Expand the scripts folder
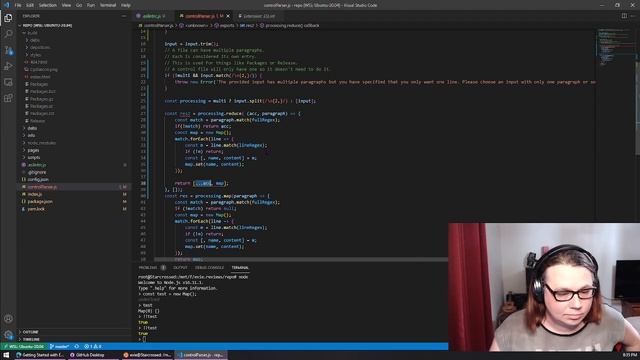The width and height of the screenshot is (640, 360). [x=33, y=158]
